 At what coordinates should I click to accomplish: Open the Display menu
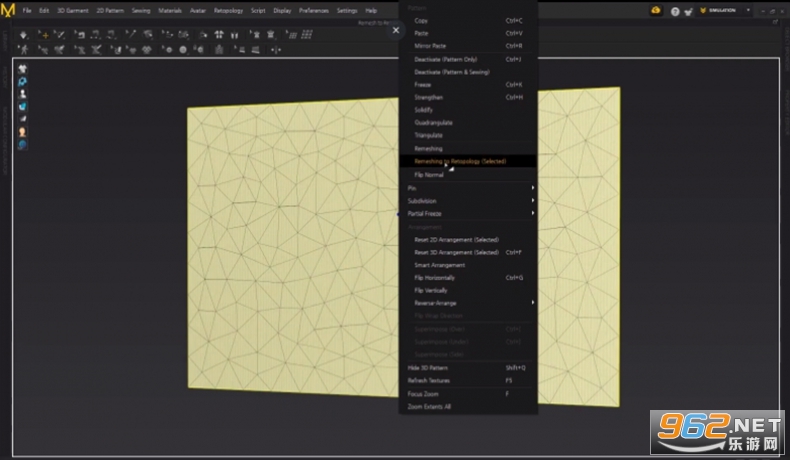(282, 11)
